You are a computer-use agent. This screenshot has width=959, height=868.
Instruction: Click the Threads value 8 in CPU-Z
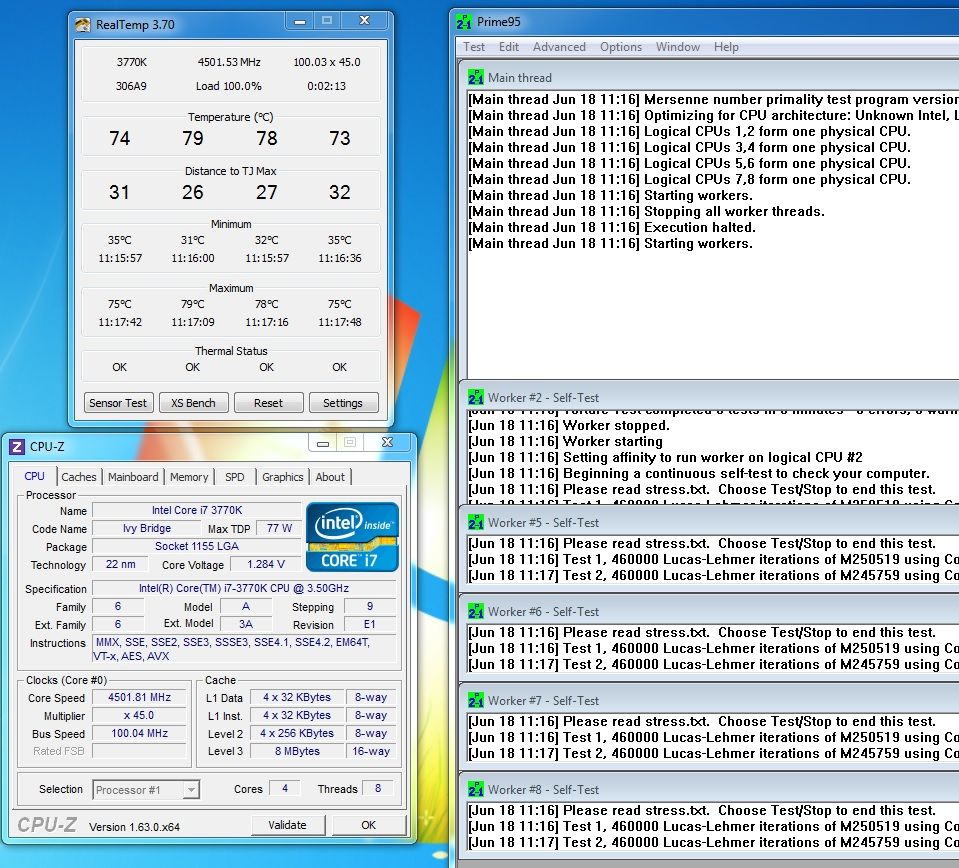pos(378,789)
